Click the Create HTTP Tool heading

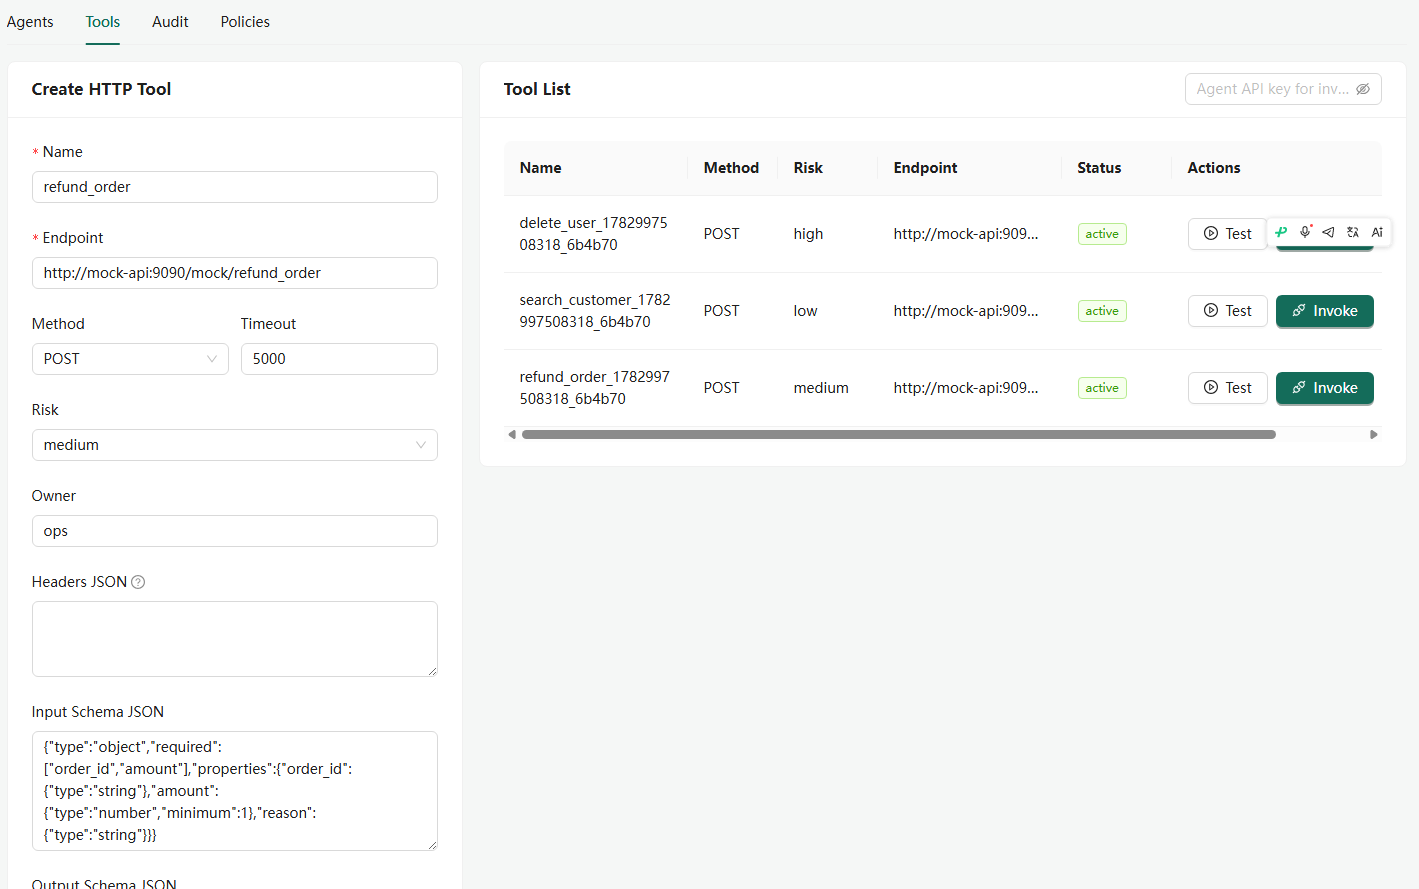[x=101, y=89]
